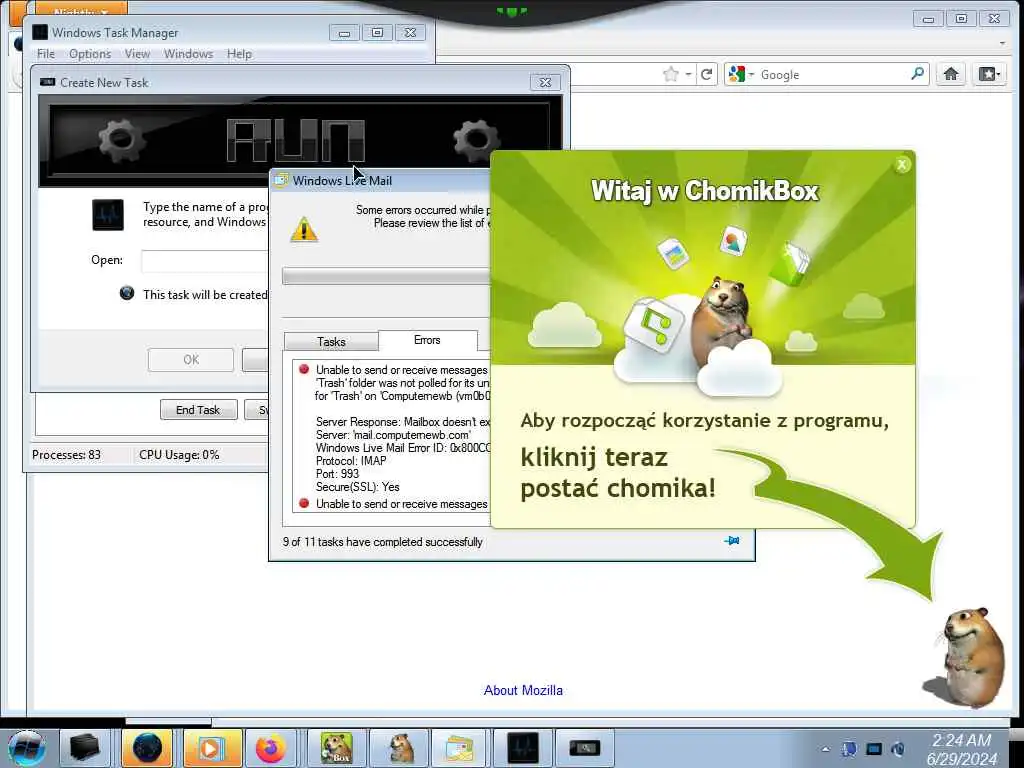Click '9 of 11 tasks' status text

383,542
